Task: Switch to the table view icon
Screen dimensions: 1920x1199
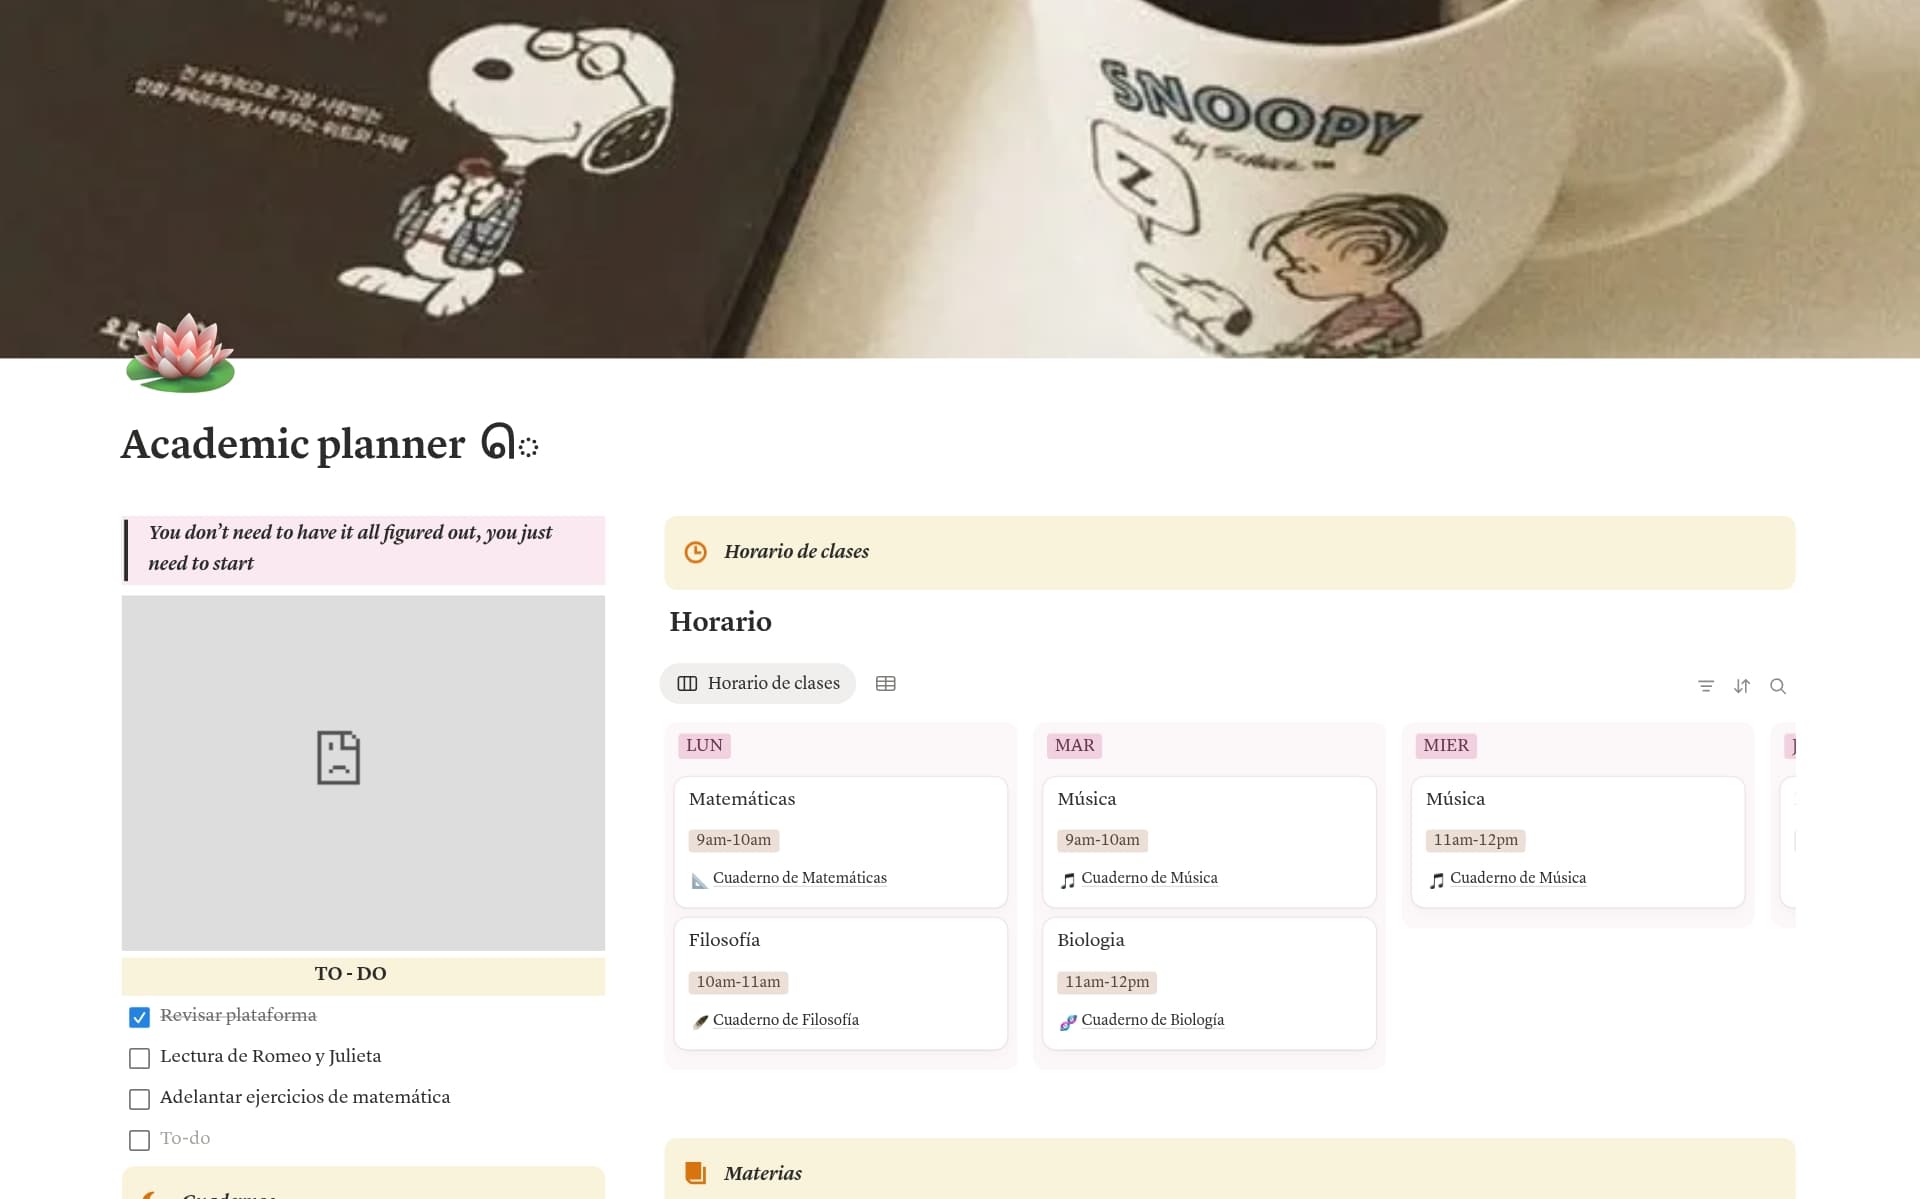Action: (x=885, y=684)
